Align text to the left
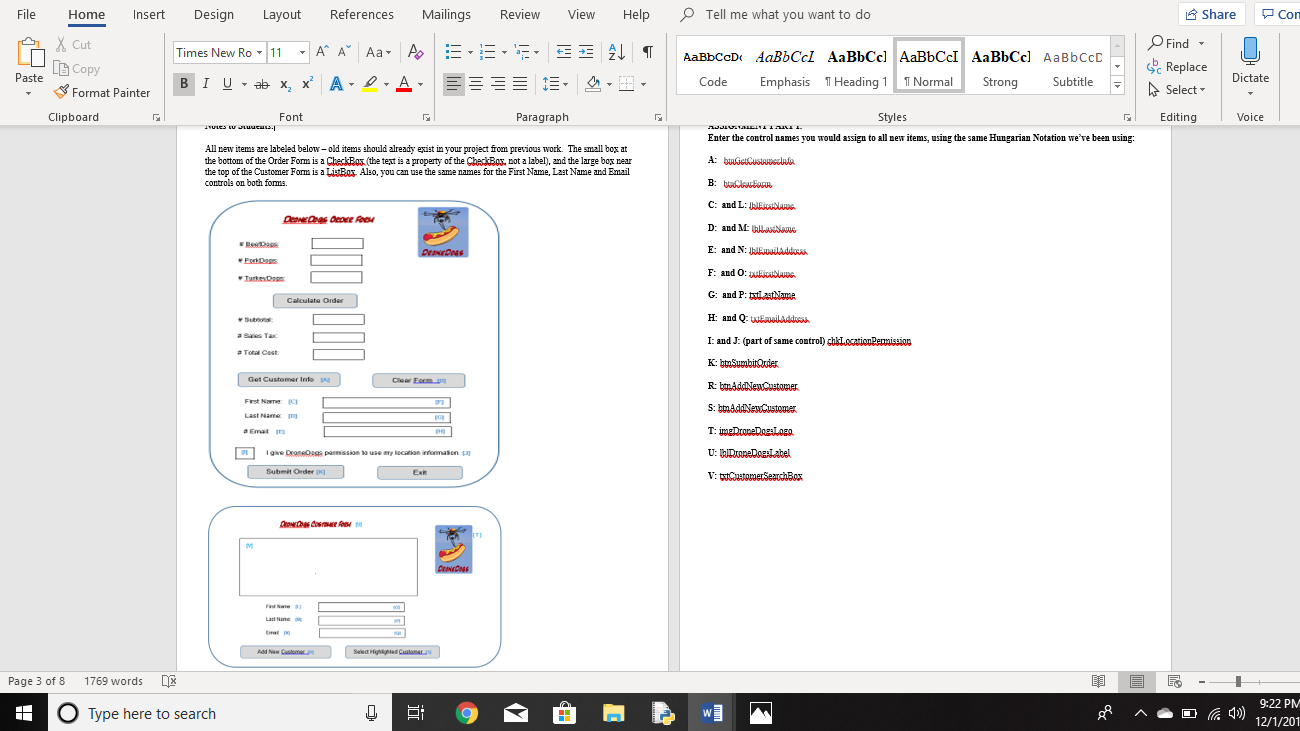The image size is (1300, 731). [x=454, y=84]
